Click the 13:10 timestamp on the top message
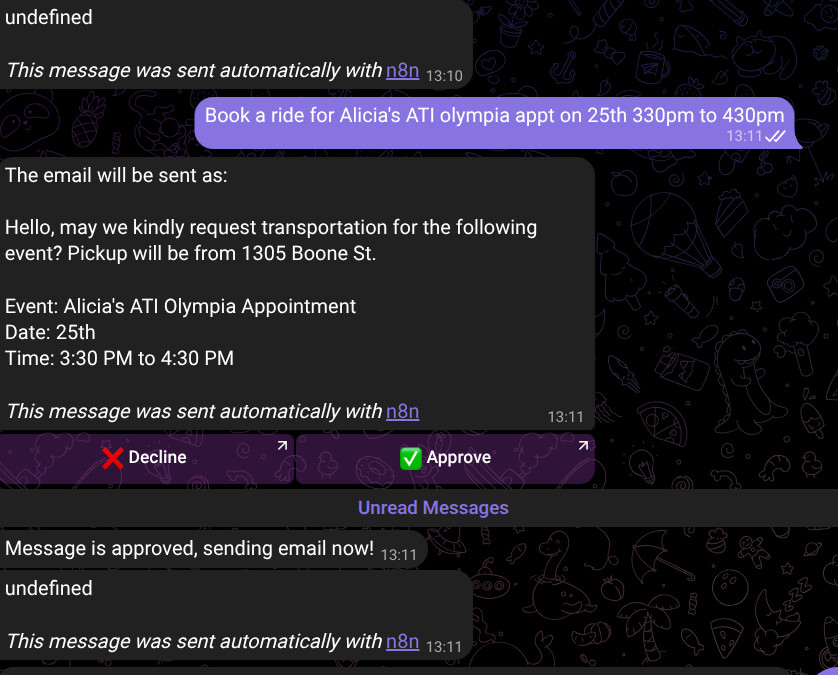Screen dimensions: 838x675 444,76
